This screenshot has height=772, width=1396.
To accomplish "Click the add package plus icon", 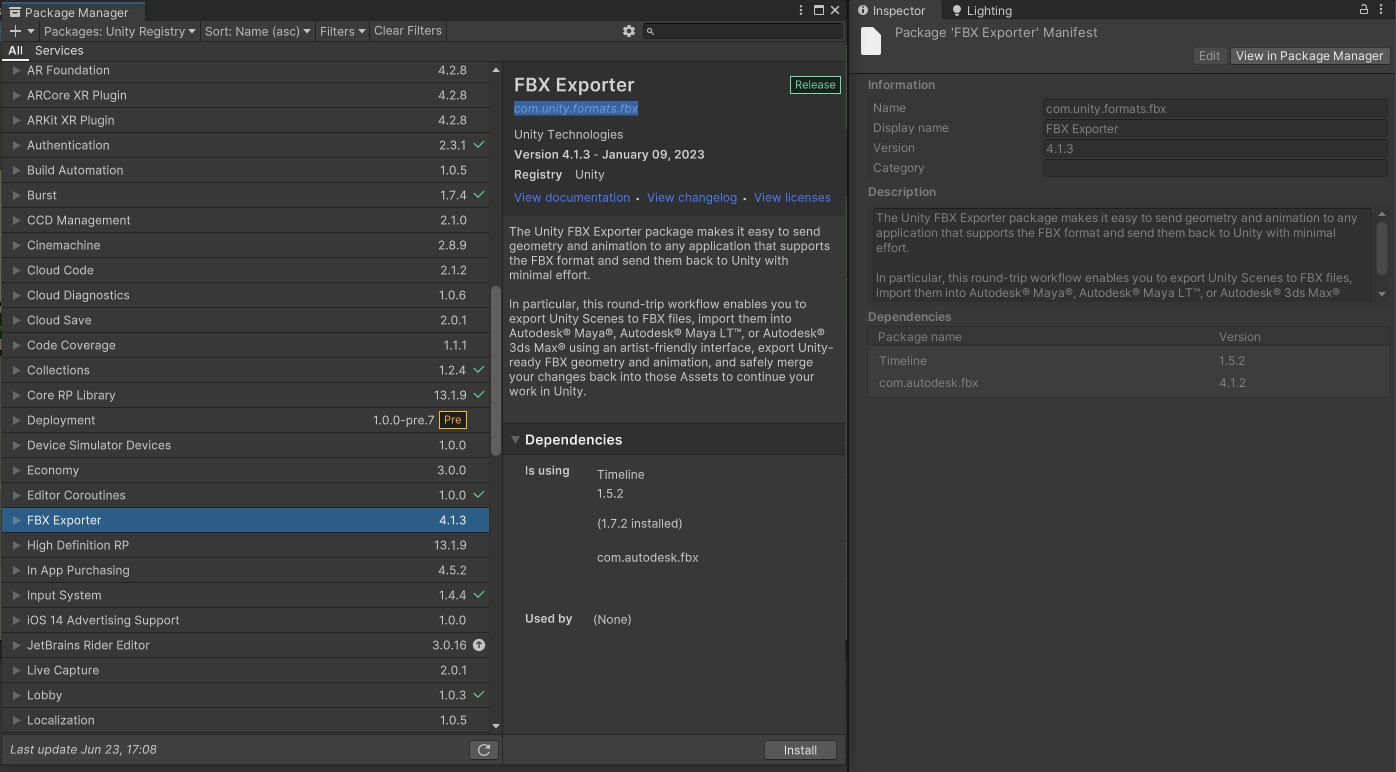I will (x=16, y=31).
